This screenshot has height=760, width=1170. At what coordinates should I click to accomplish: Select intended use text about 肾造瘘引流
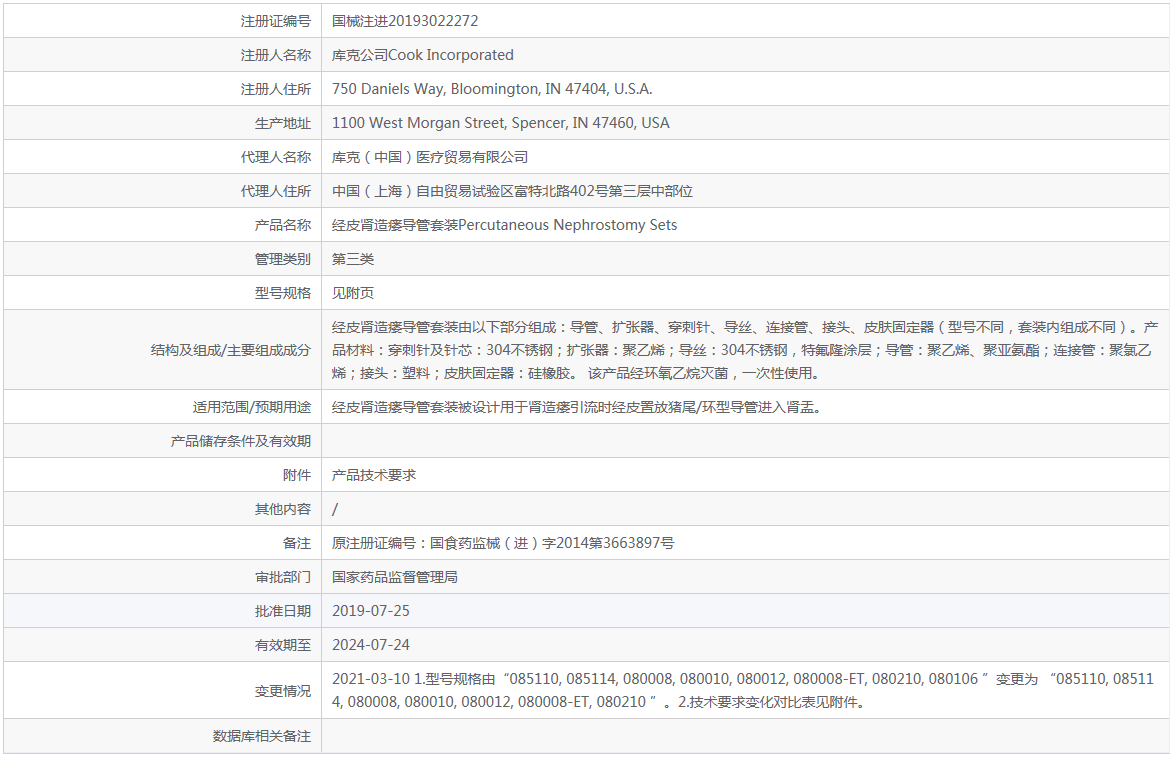[577, 407]
